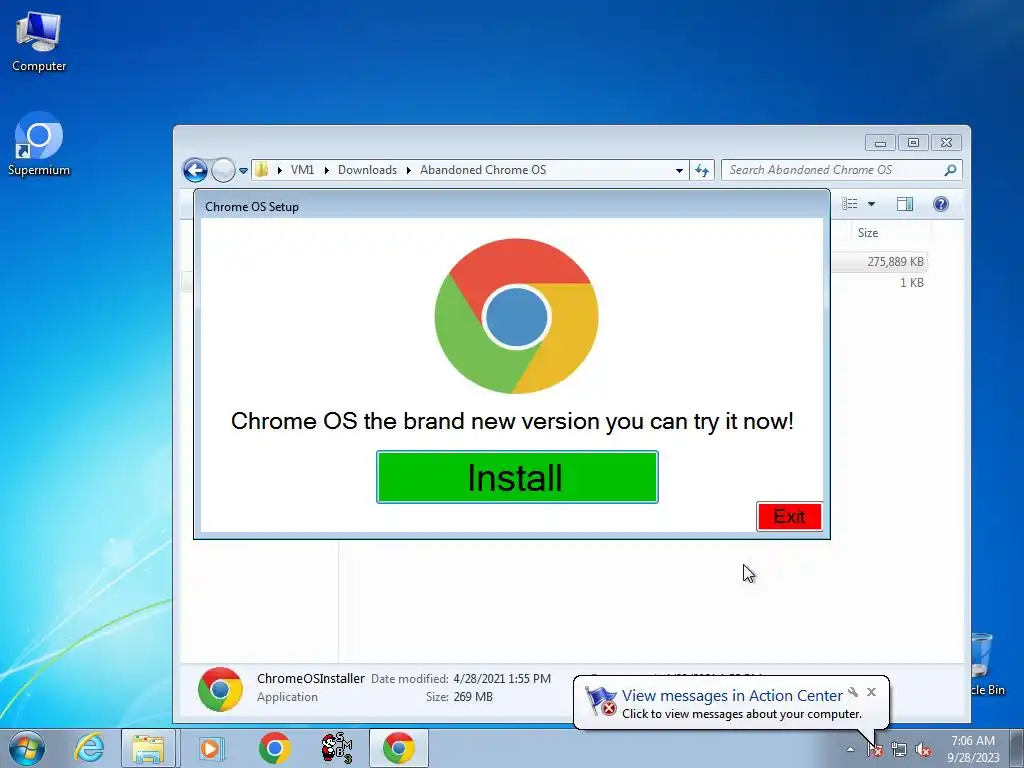Click the network tray icon
The height and width of the screenshot is (768, 1024).
coord(899,750)
